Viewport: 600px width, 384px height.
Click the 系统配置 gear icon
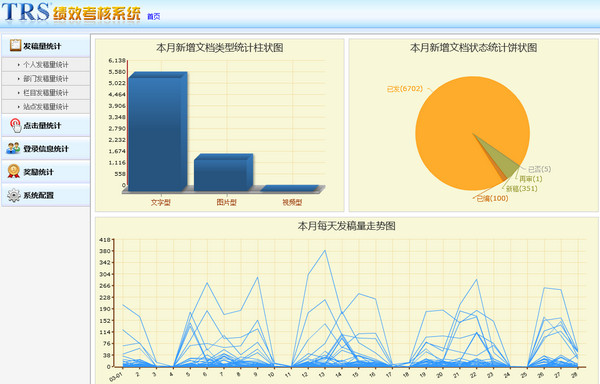[x=14, y=195]
